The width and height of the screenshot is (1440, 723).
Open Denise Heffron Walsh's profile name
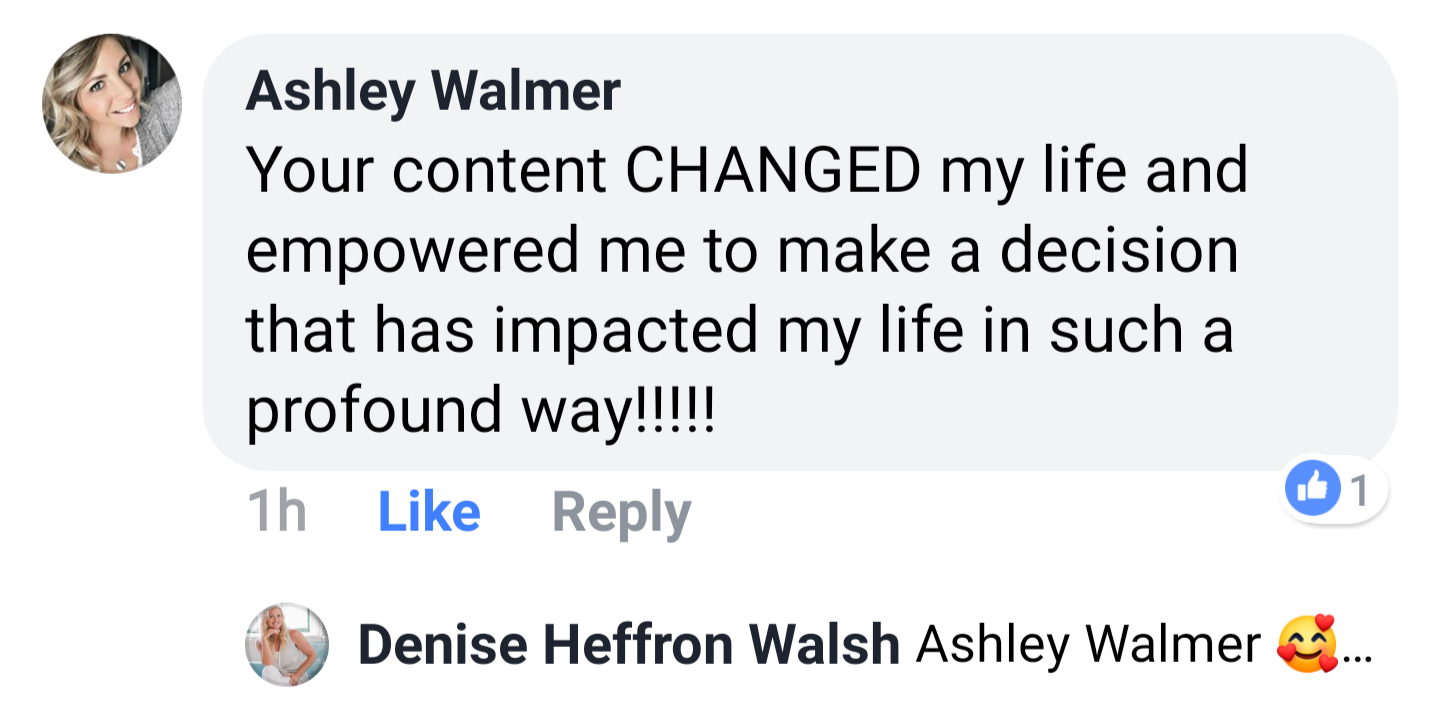coord(629,645)
